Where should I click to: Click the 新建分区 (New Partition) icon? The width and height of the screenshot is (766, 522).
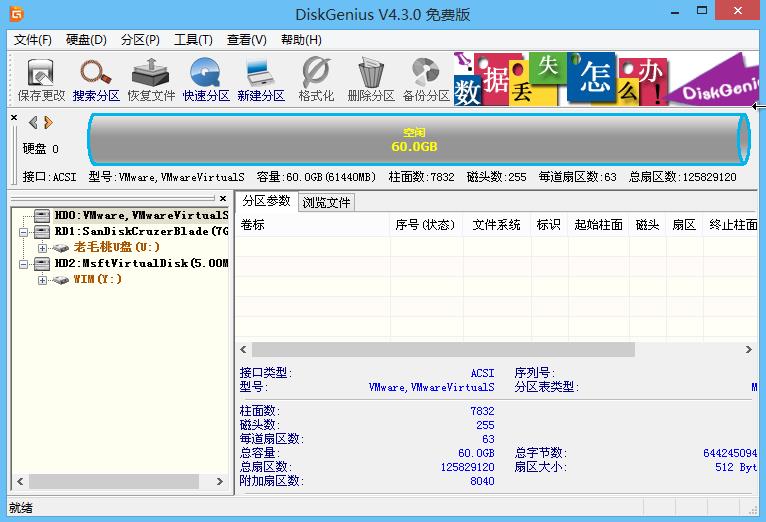[261, 80]
